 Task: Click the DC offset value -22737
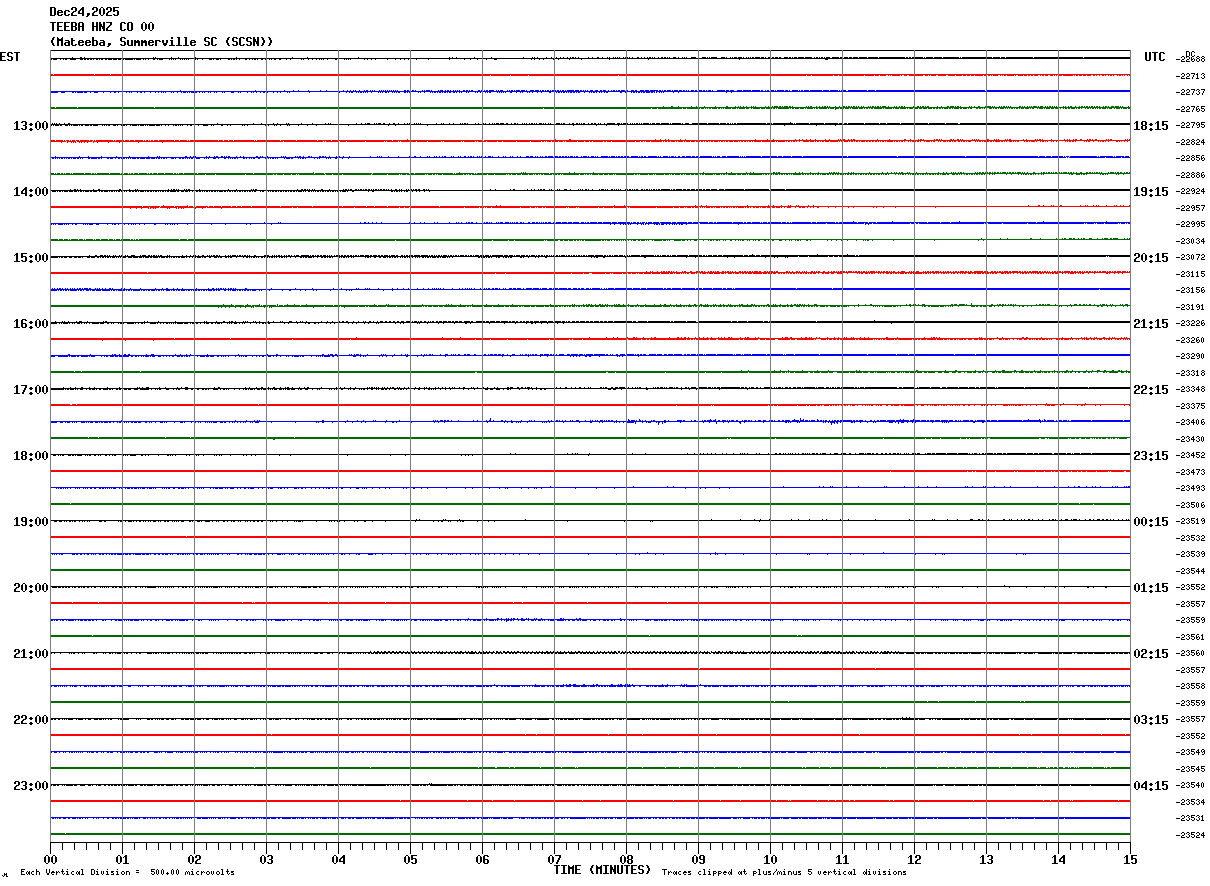click(1190, 92)
